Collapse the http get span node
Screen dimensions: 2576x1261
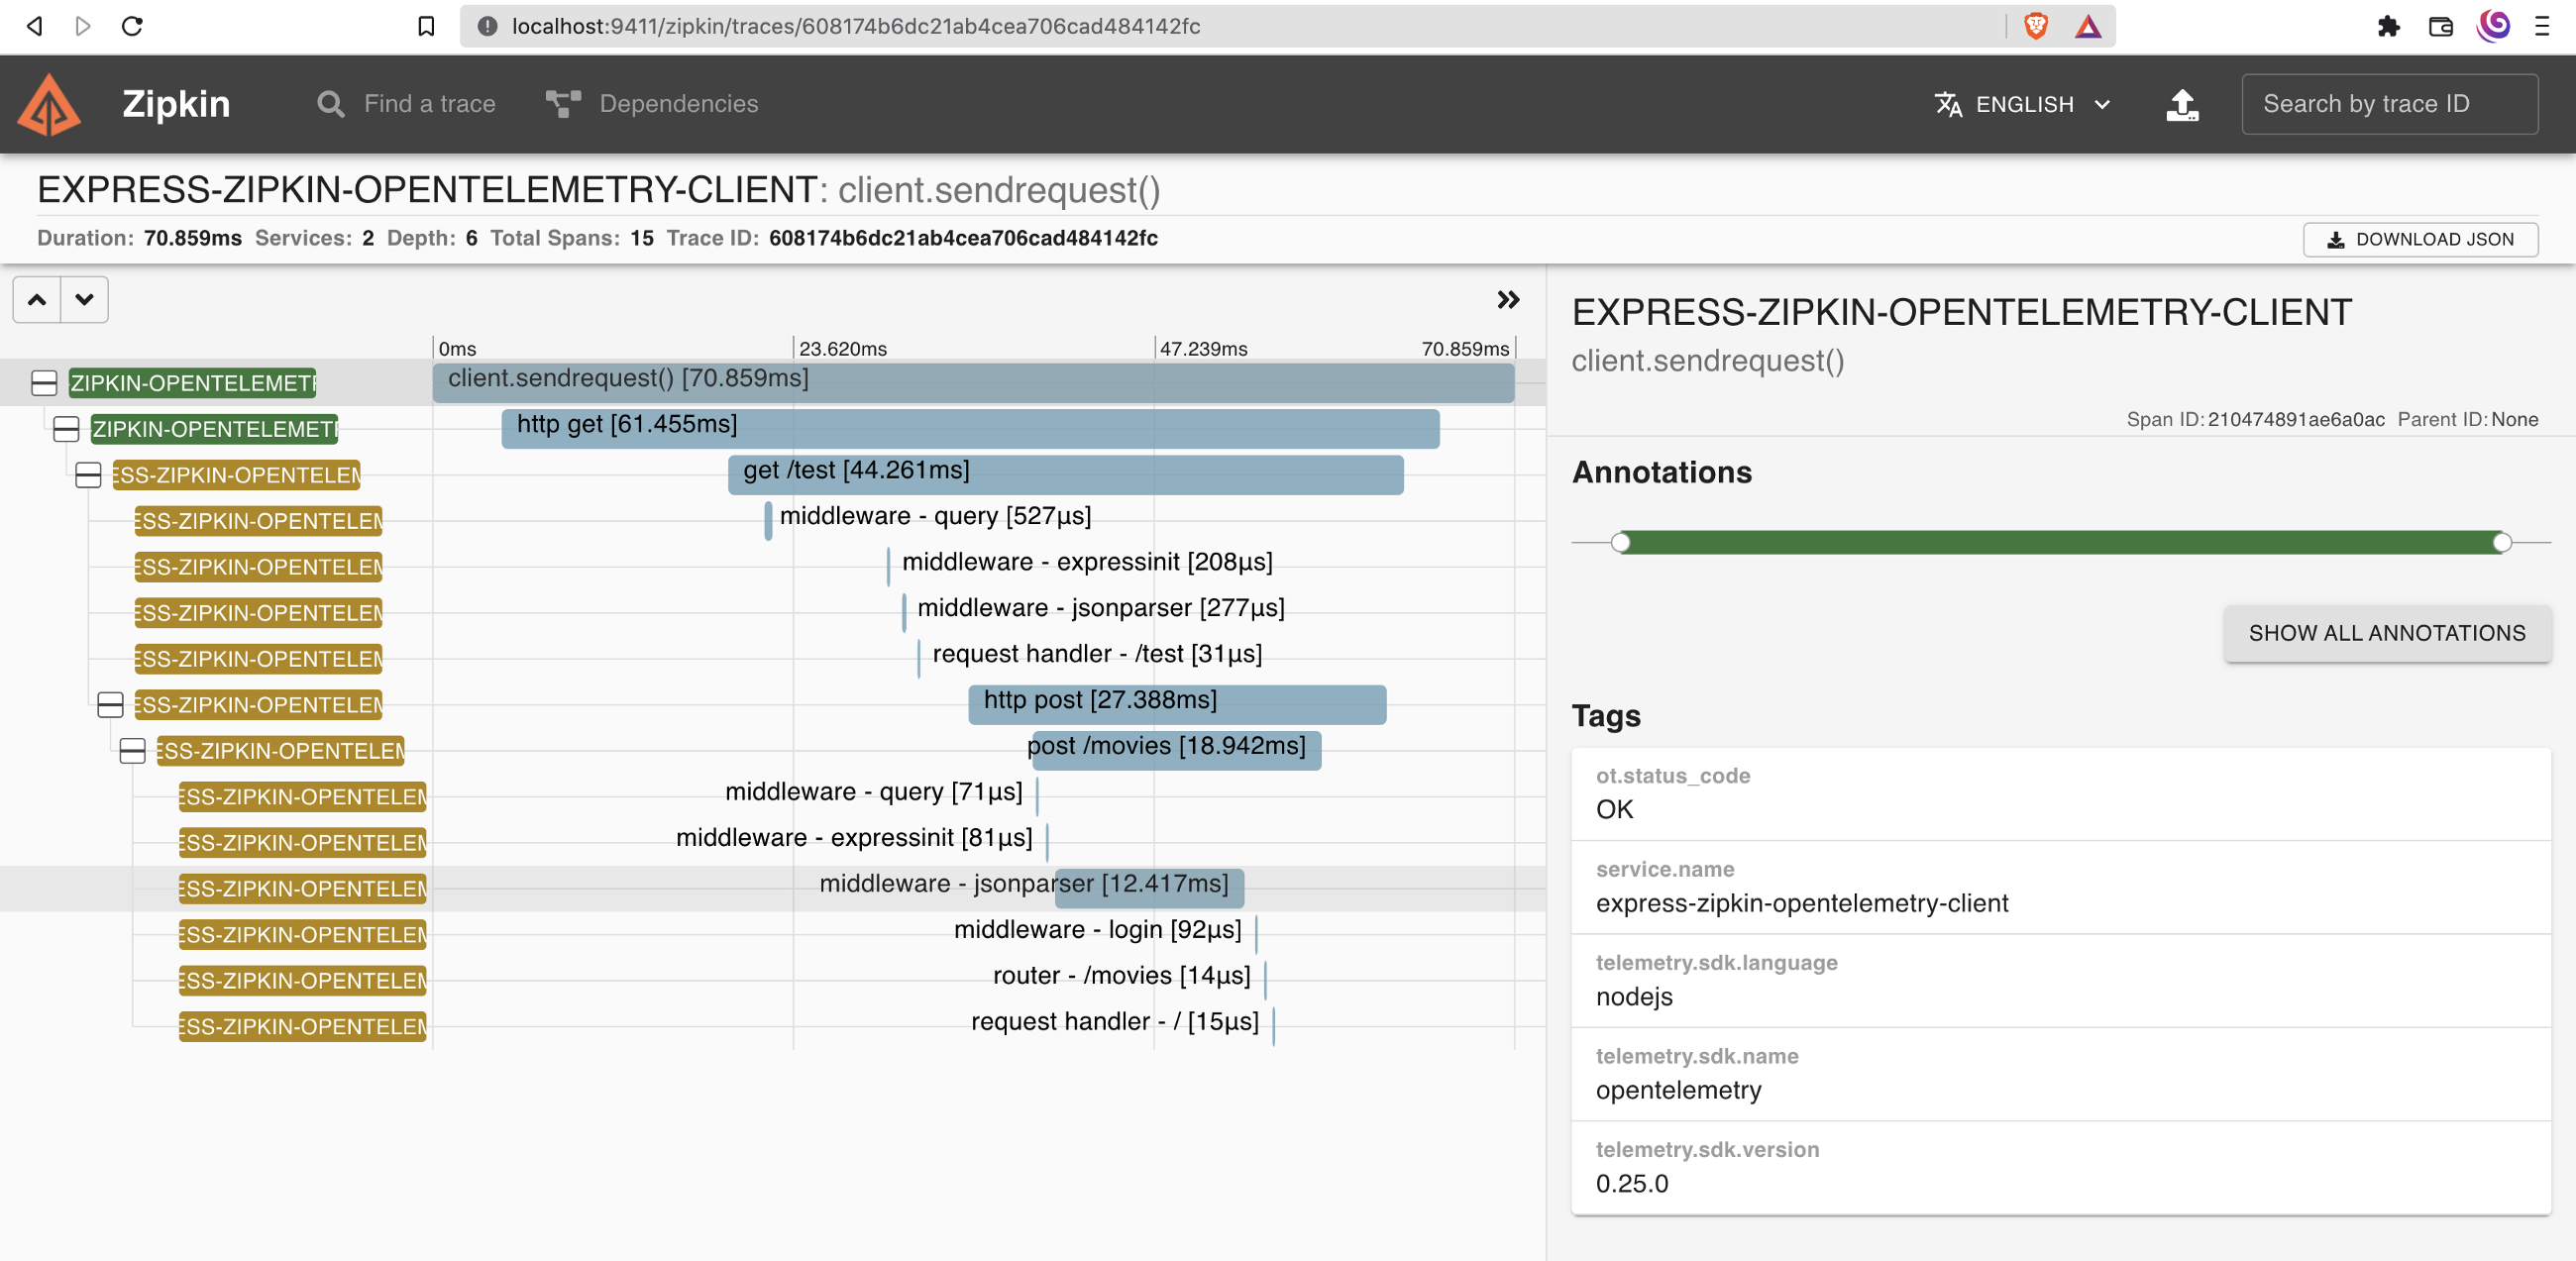[66, 429]
